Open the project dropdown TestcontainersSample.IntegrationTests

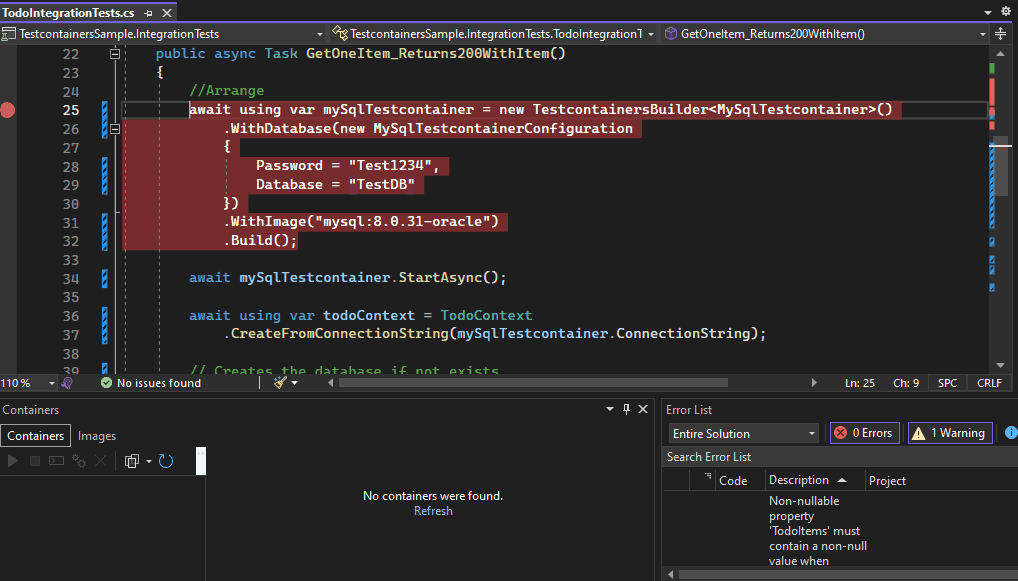pos(163,34)
